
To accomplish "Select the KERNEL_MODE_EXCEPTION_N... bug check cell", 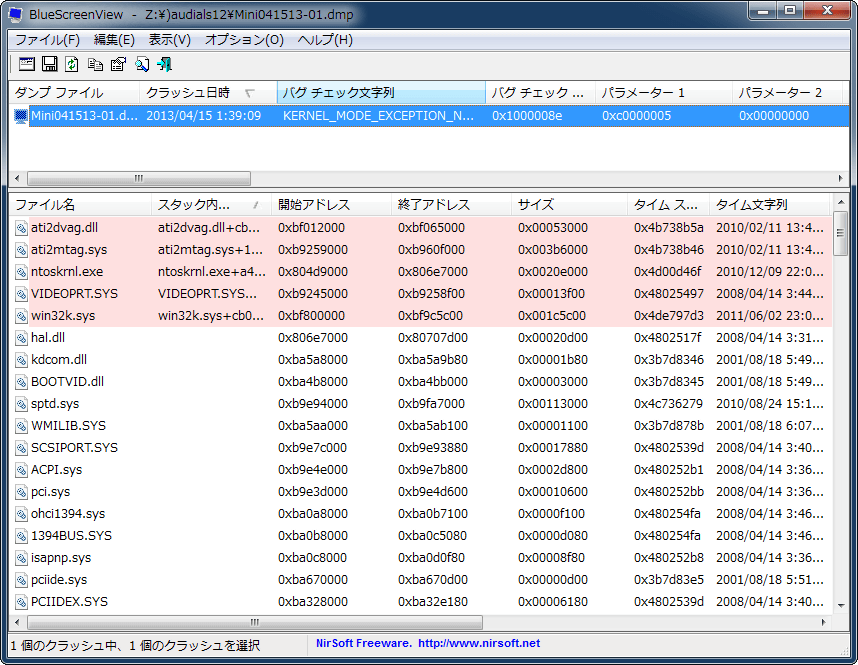I will click(x=378, y=116).
